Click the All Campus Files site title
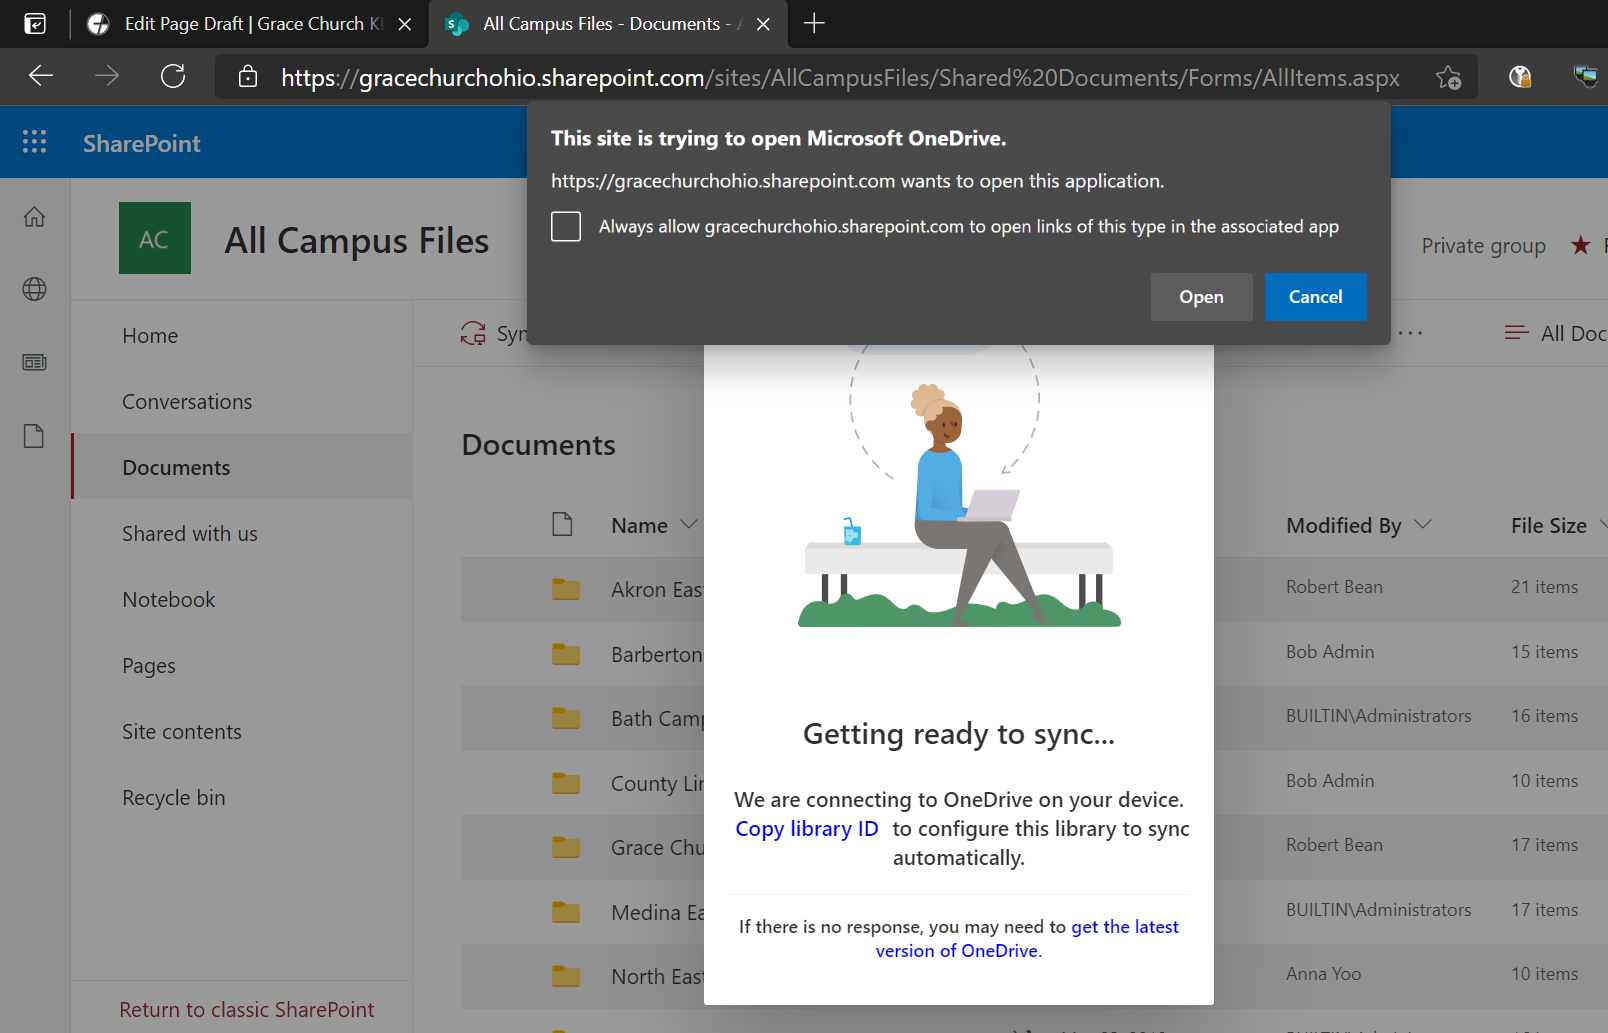 coord(357,241)
